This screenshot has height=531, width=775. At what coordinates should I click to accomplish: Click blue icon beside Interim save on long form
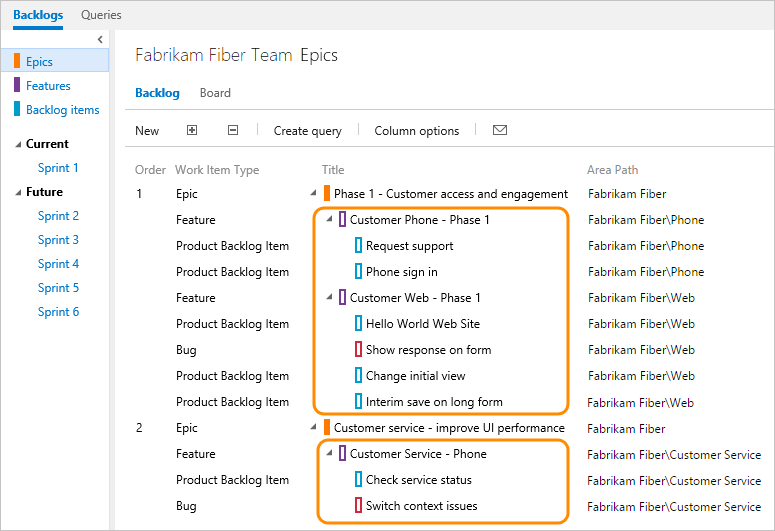tap(358, 401)
